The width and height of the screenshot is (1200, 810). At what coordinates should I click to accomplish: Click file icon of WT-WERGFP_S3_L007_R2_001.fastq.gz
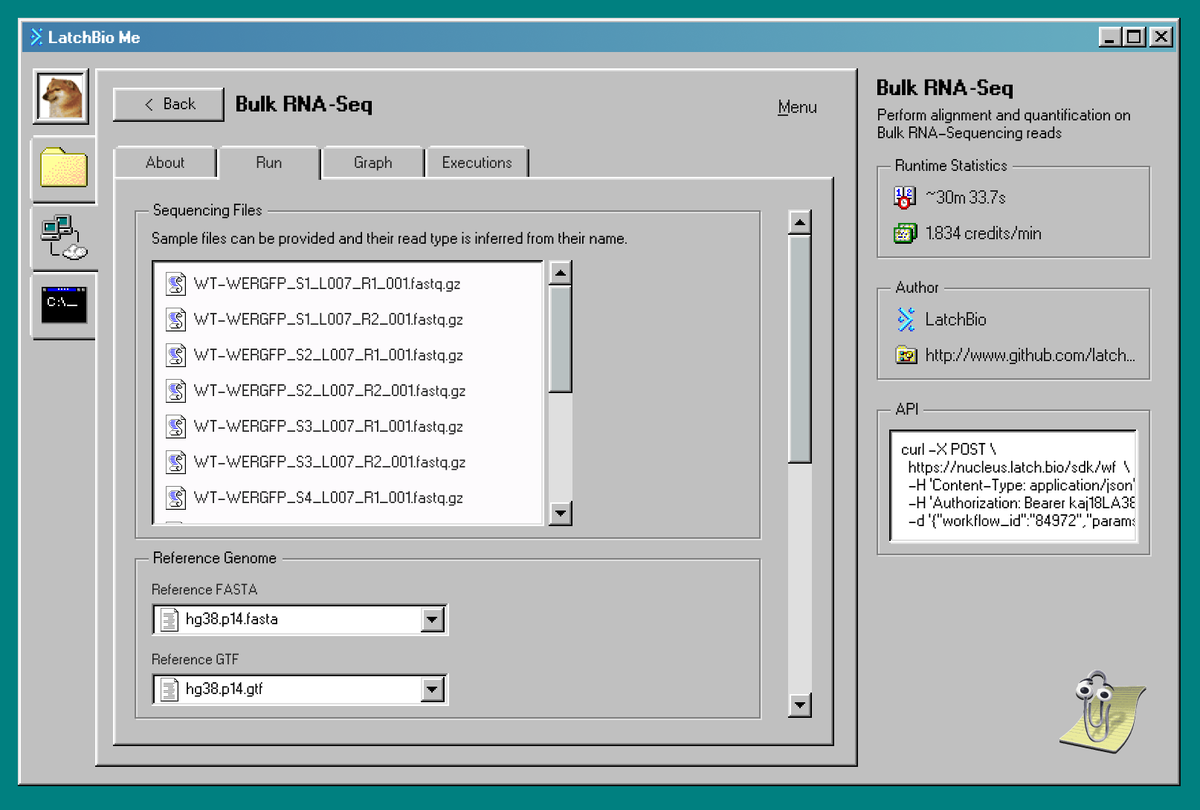pos(176,462)
